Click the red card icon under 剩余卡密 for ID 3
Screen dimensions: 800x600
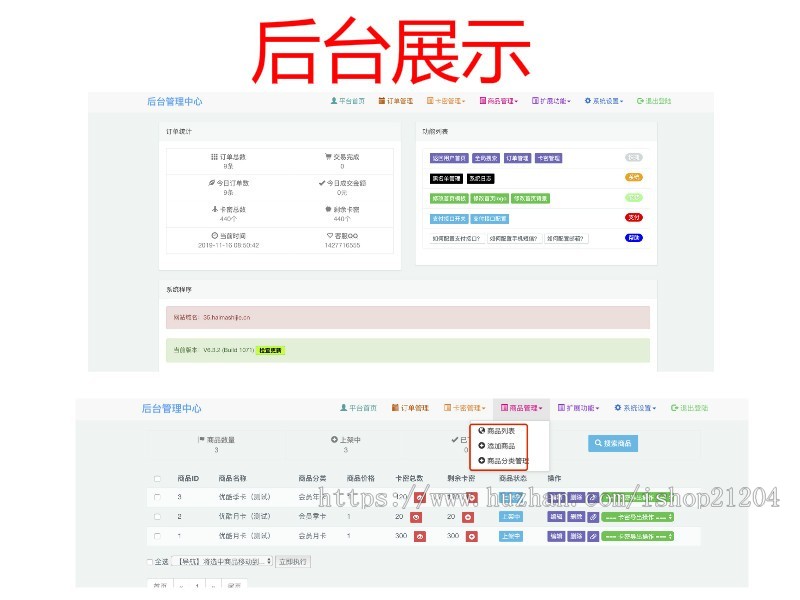coord(470,496)
